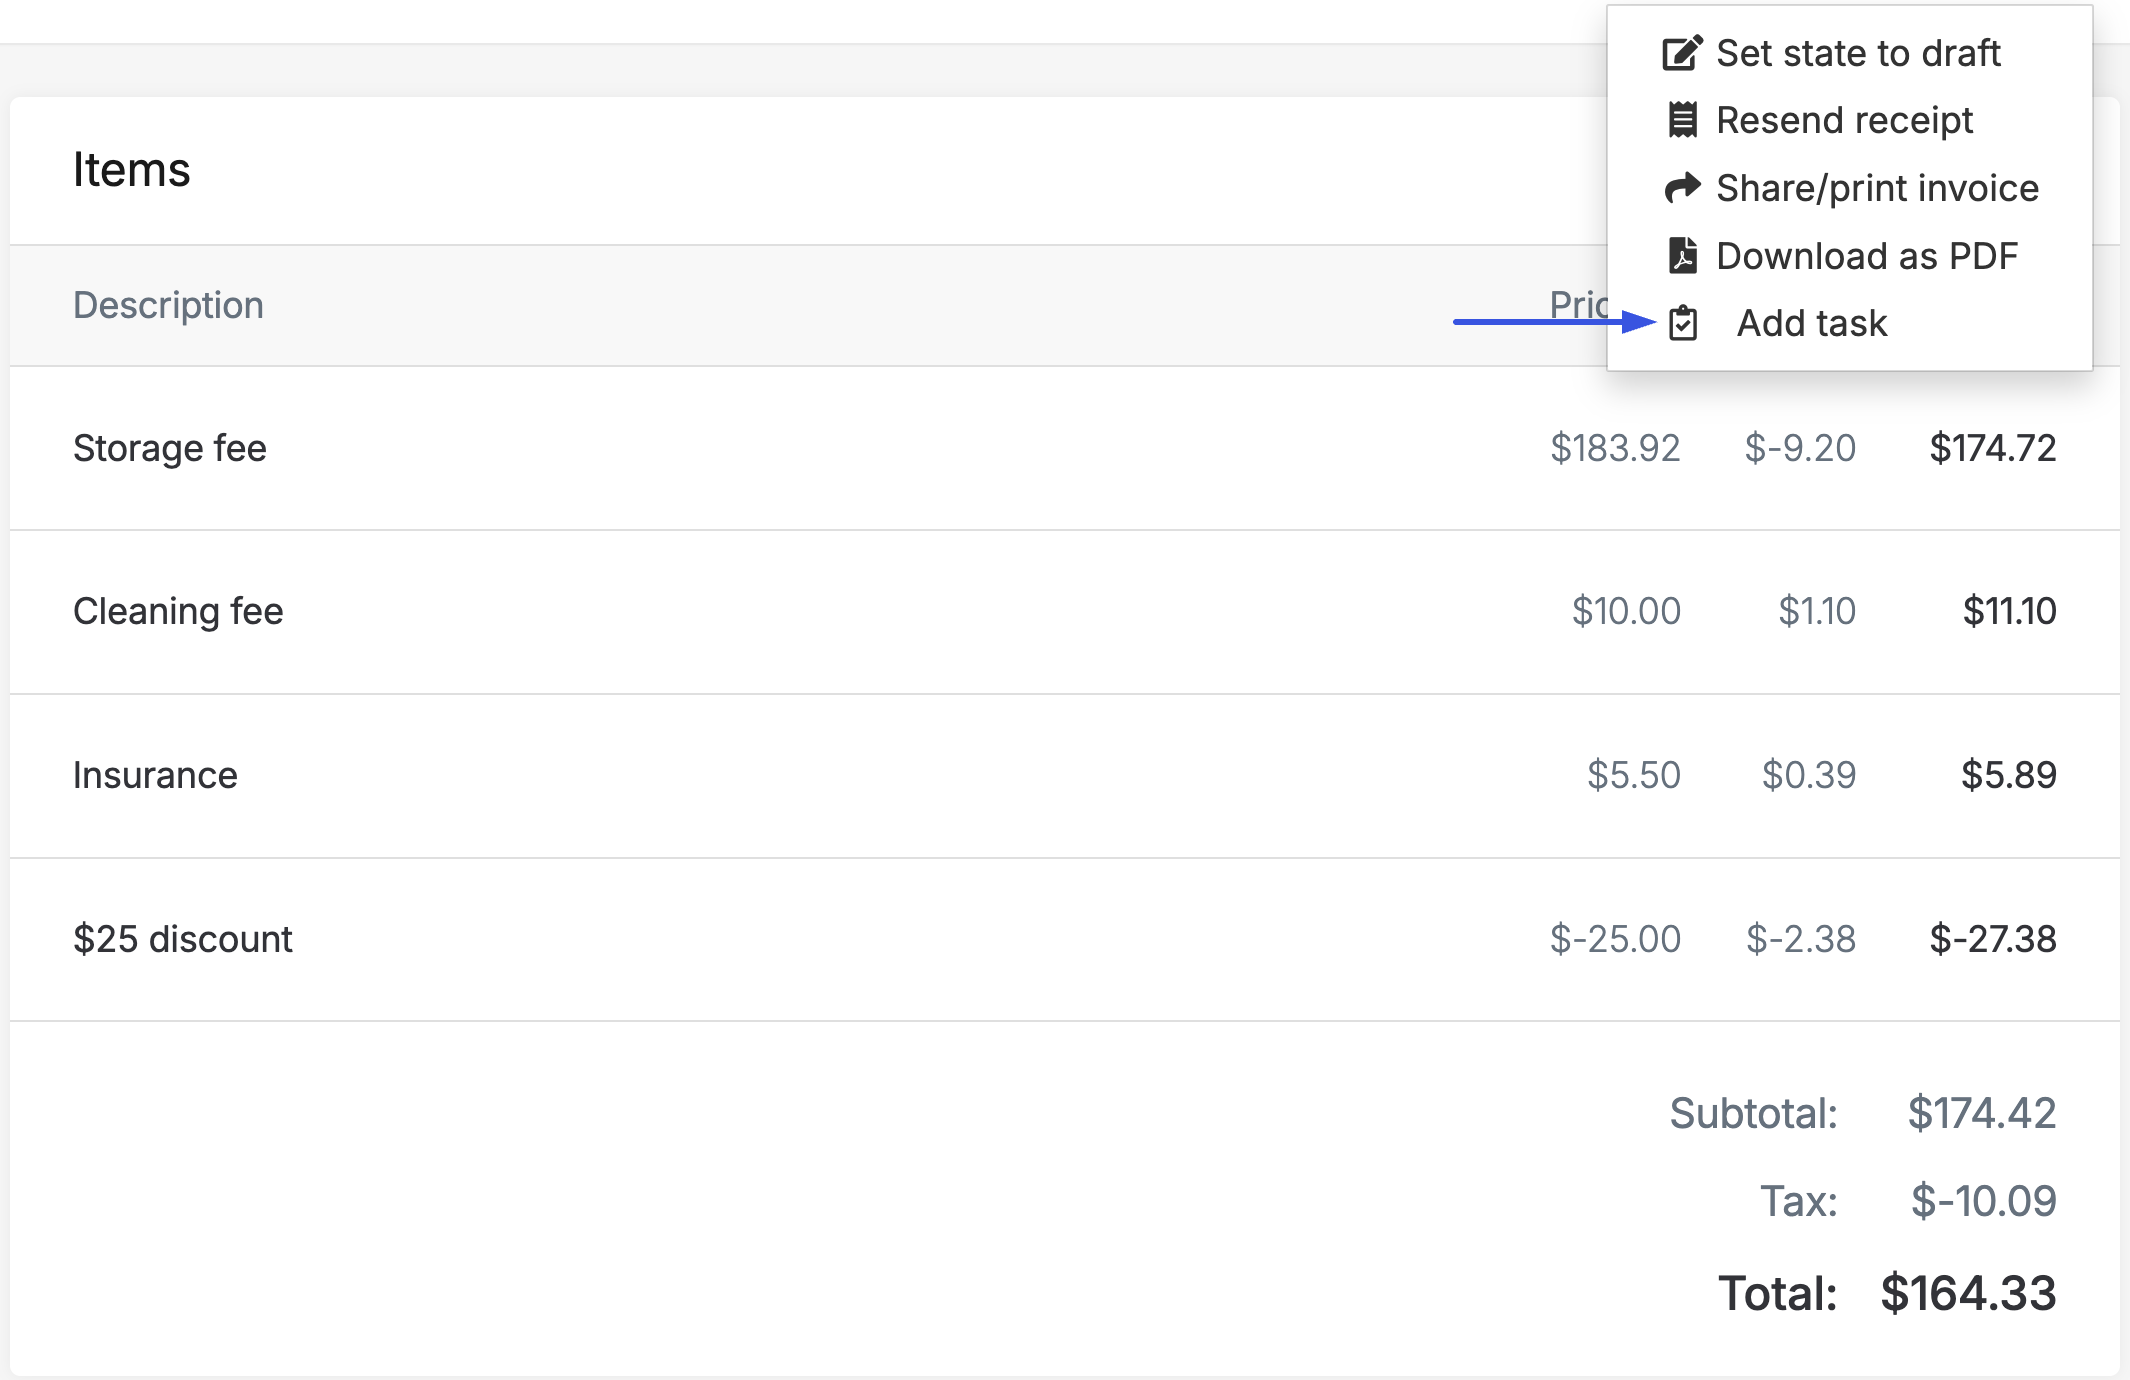Open the "Share/print invoice" menu label
Screen dimensions: 2130x1380
coord(1877,188)
